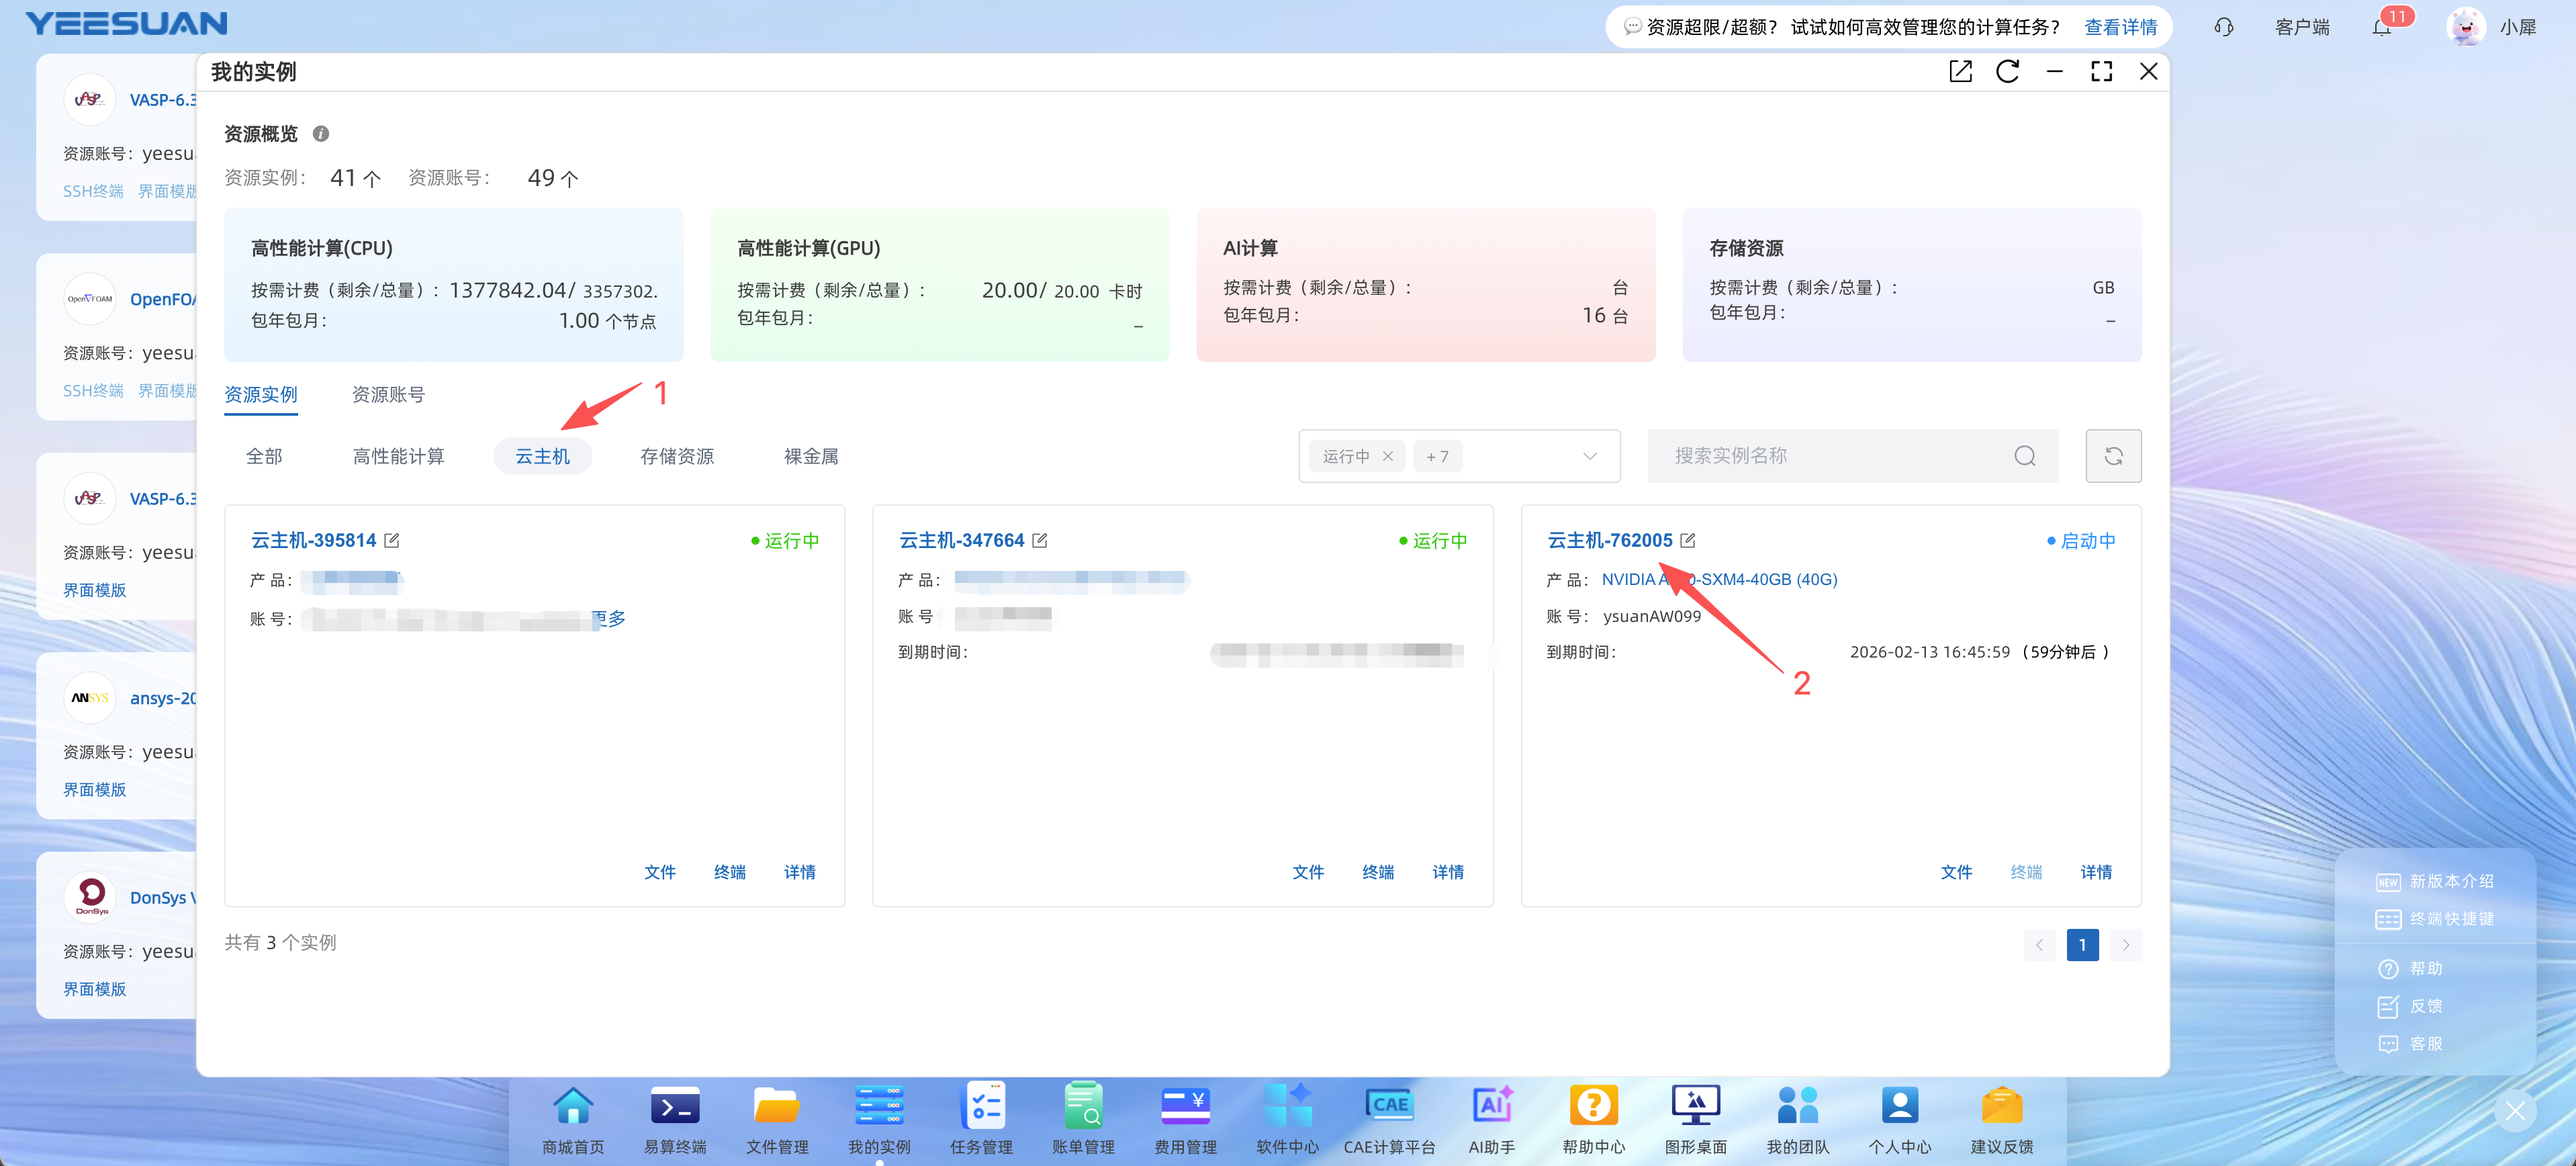Click 查看详情 link in banner
This screenshot has width=2576, height=1166.
[x=2120, y=27]
